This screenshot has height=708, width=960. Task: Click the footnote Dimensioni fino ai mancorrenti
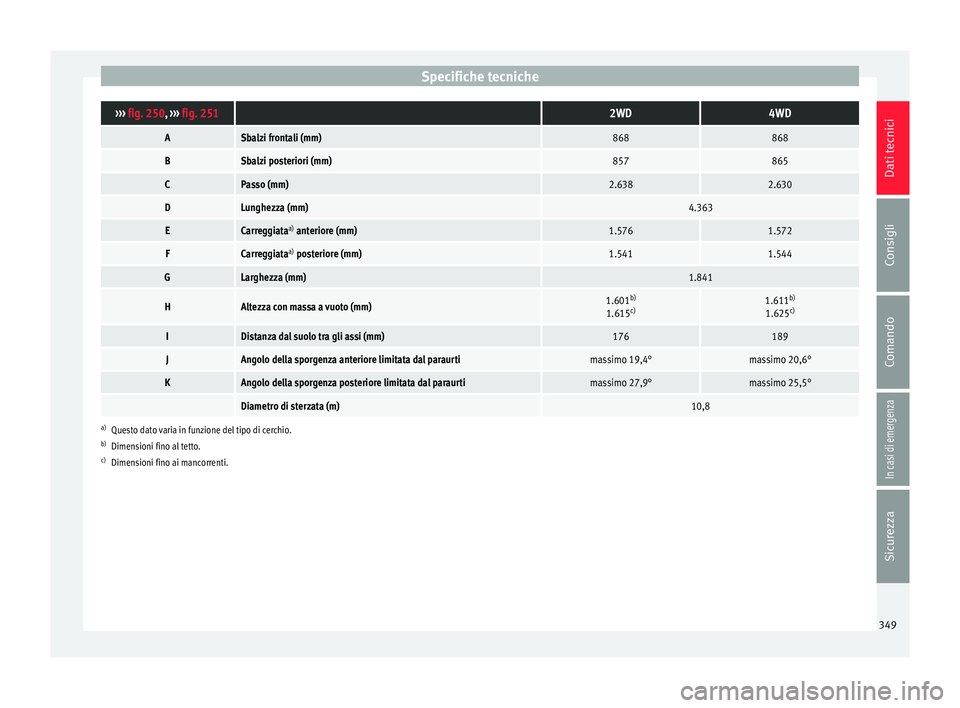pyautogui.click(x=165, y=462)
